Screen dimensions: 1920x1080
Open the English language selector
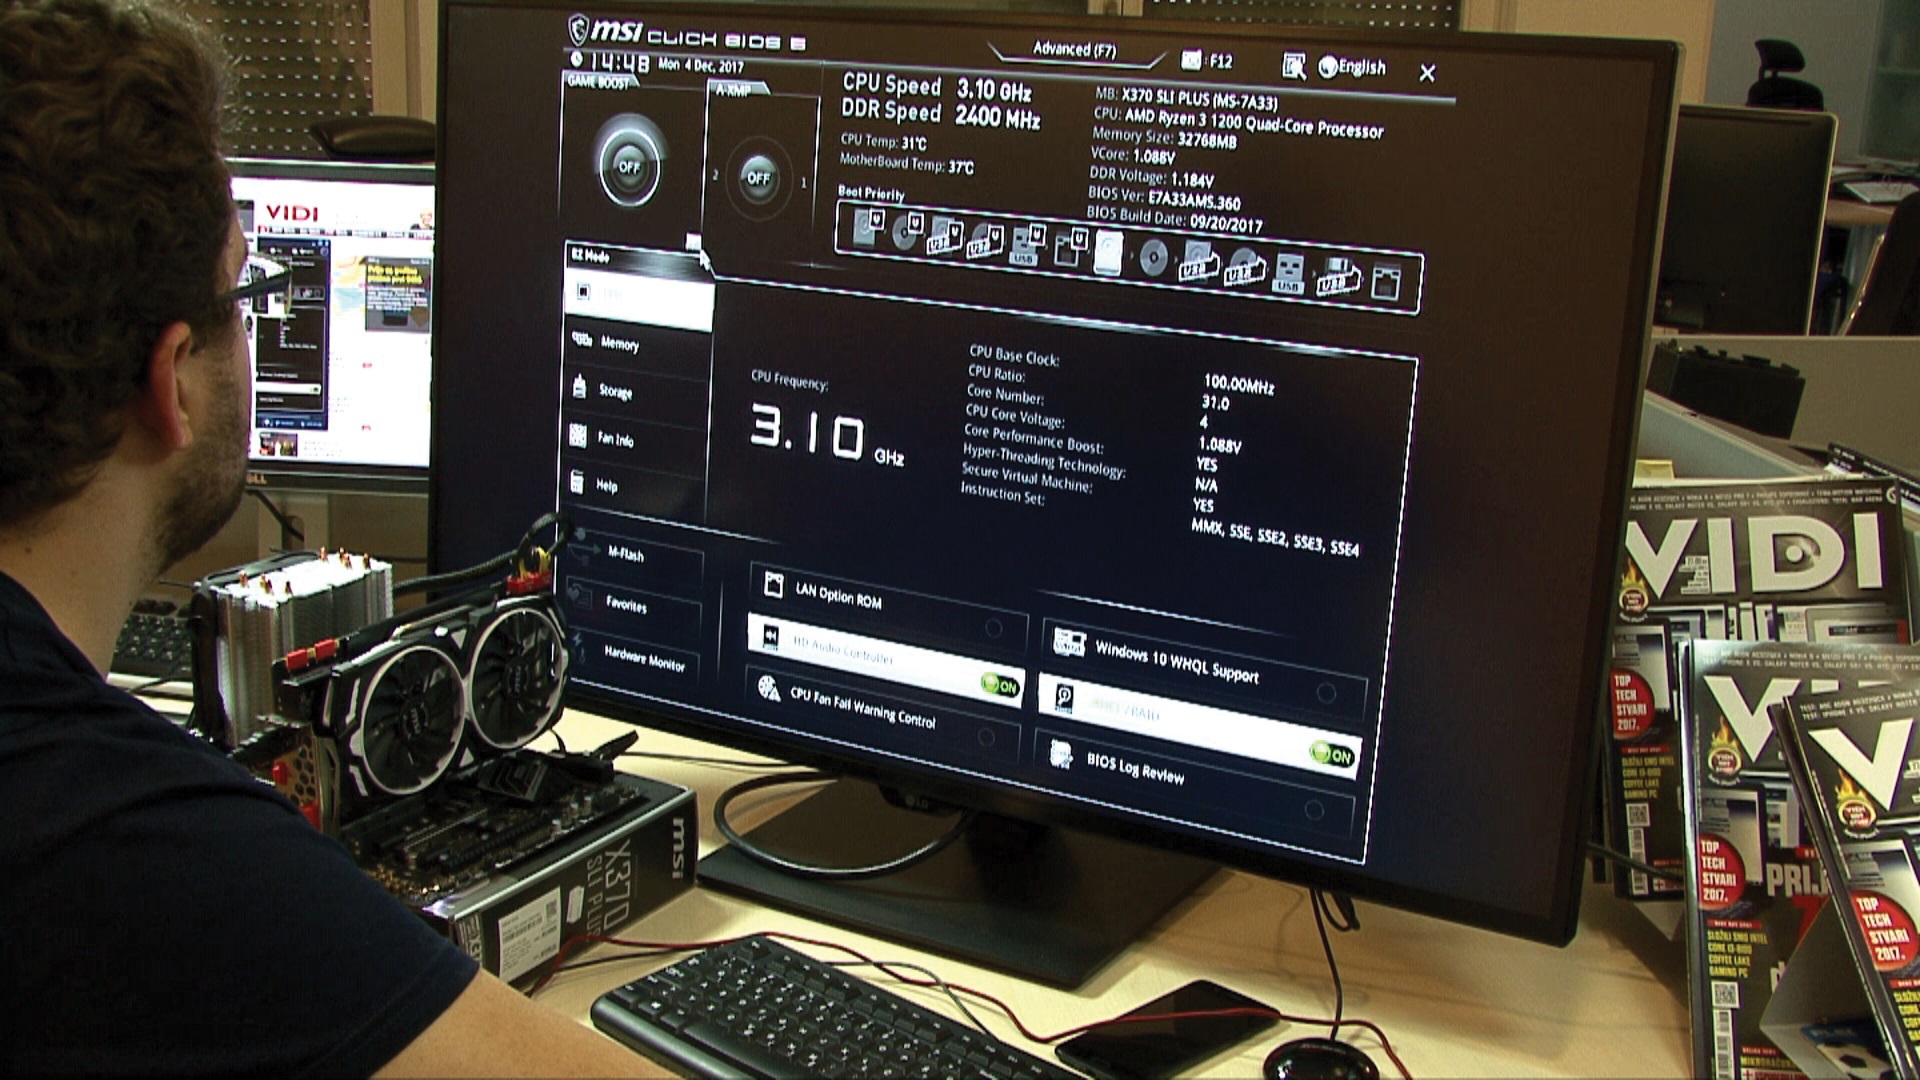coord(1352,67)
